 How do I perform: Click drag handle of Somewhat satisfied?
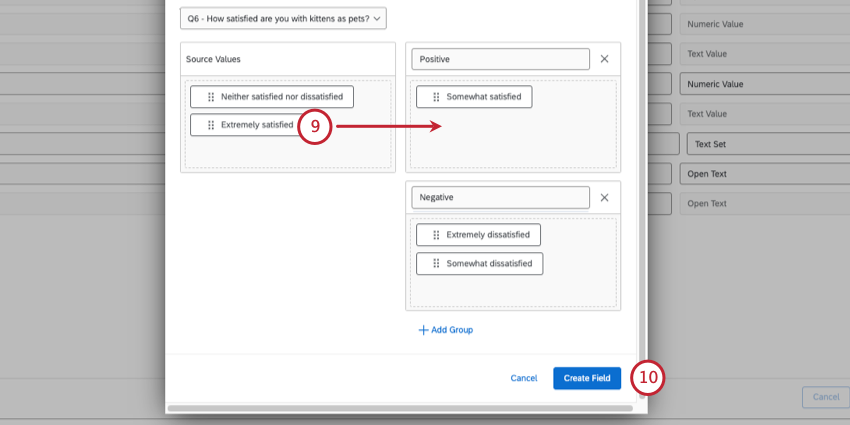click(x=436, y=97)
